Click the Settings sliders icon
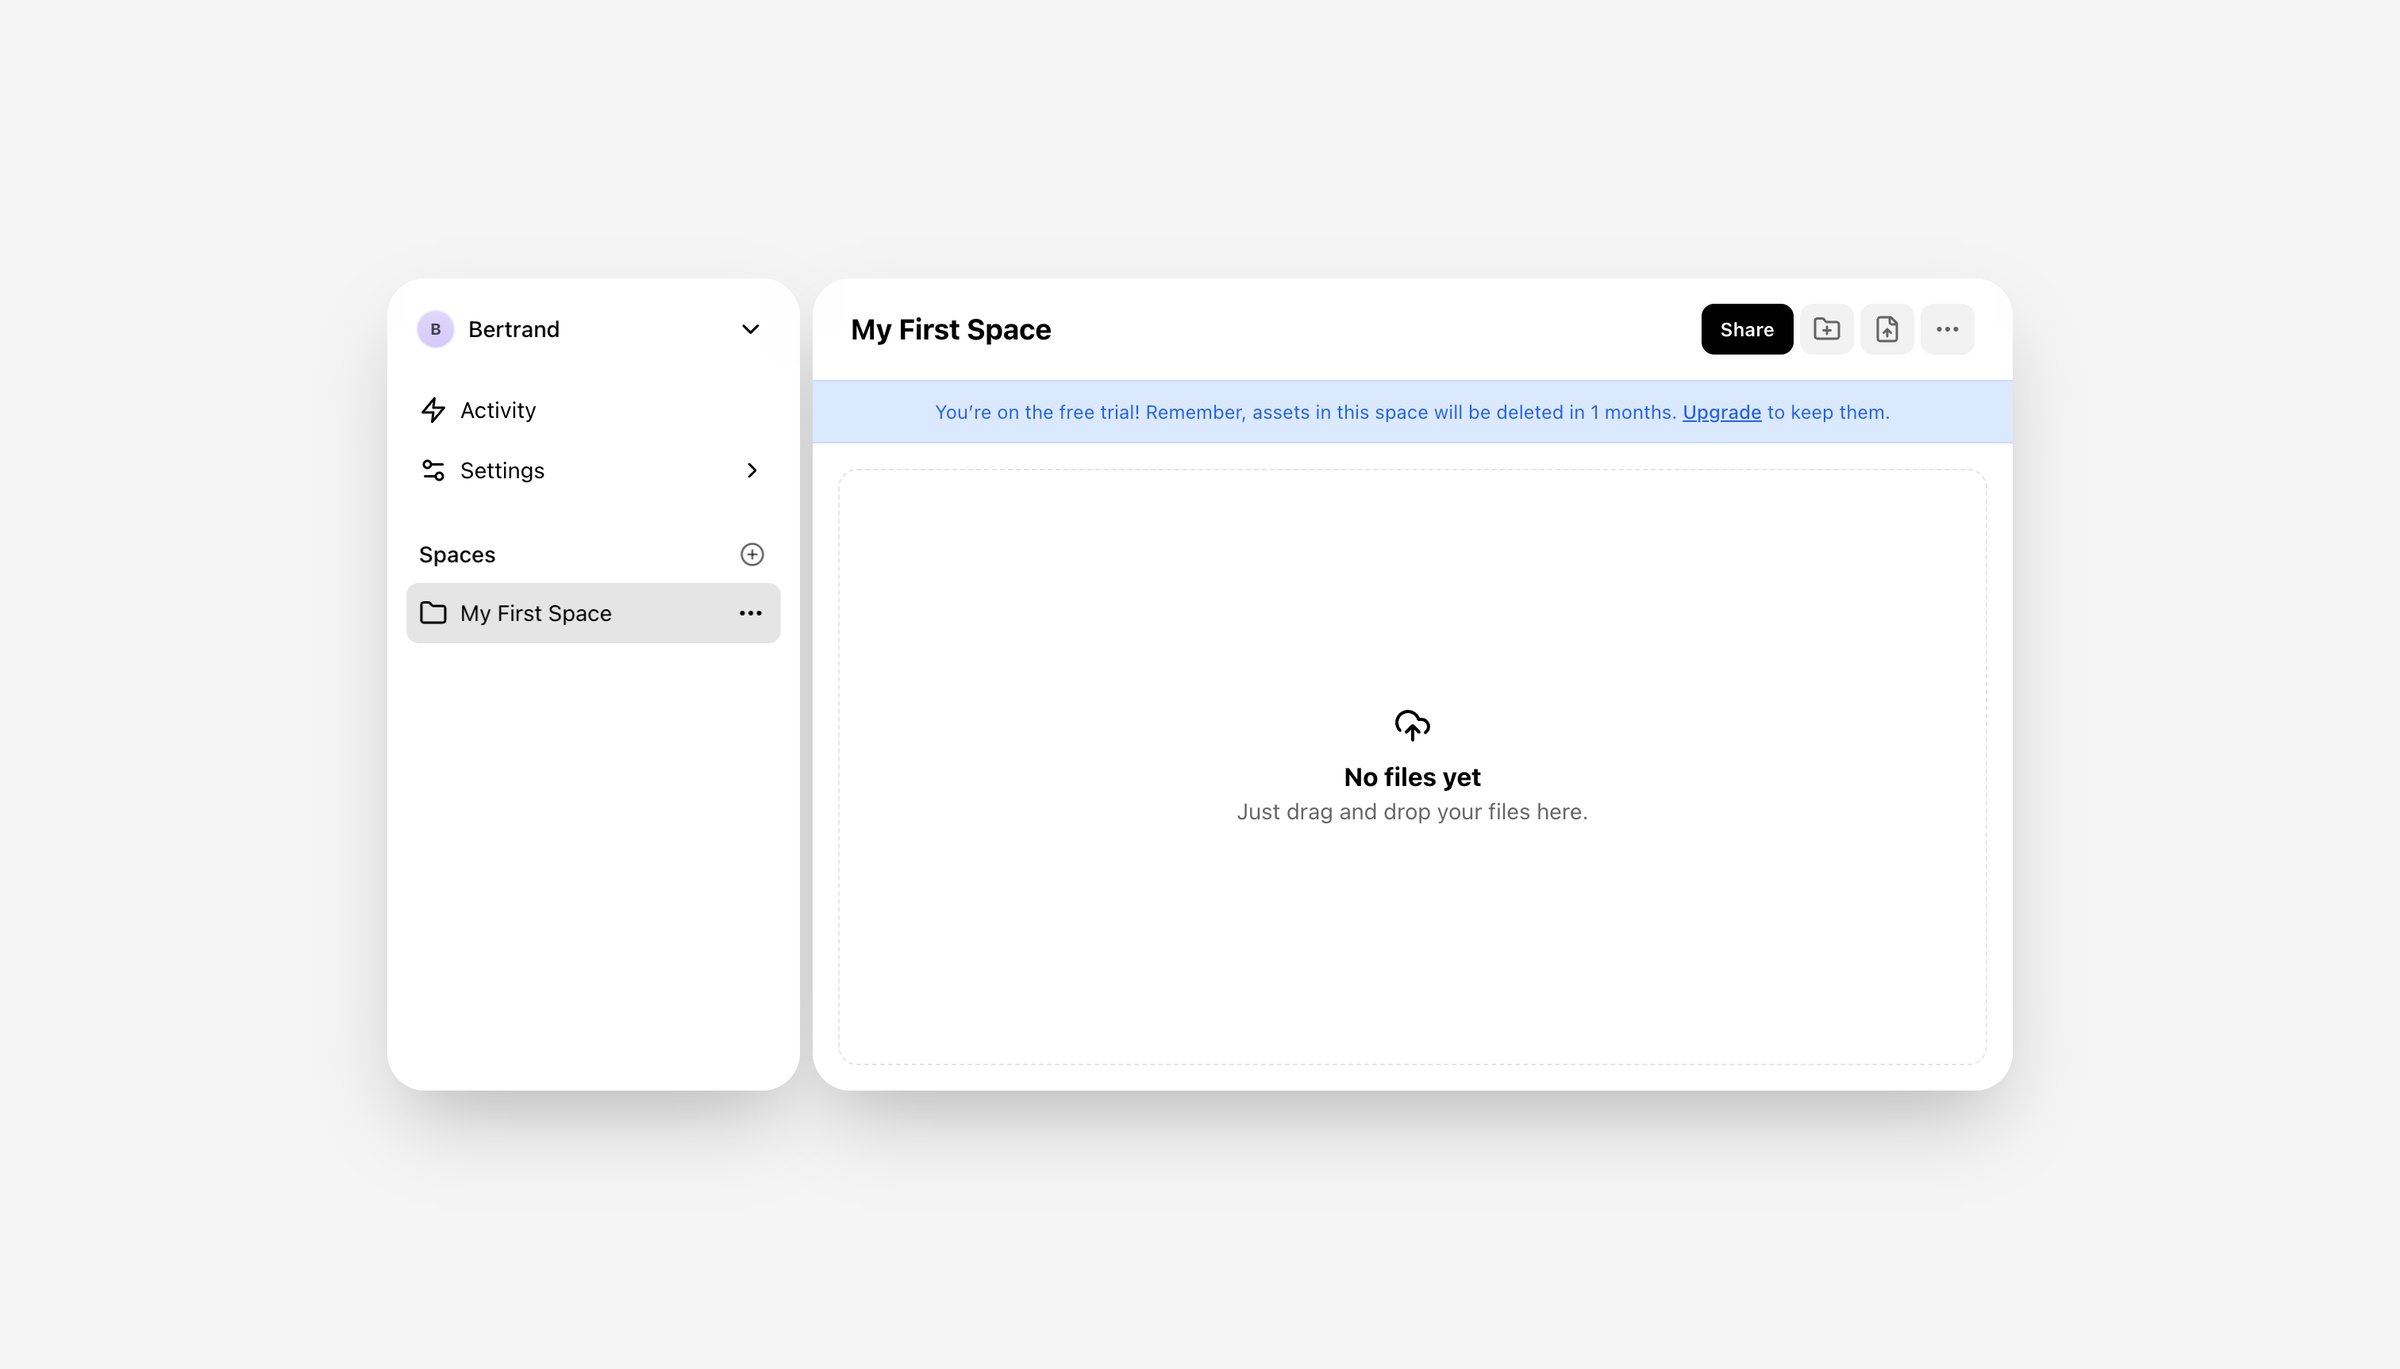 point(433,470)
